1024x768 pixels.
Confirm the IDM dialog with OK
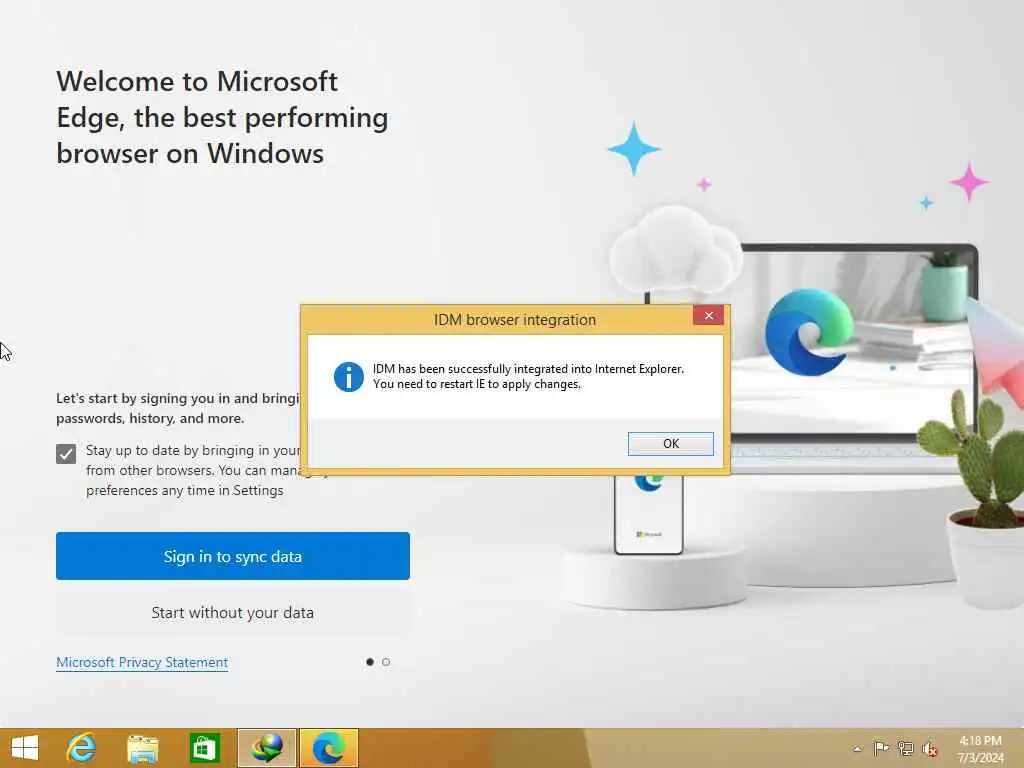point(670,443)
